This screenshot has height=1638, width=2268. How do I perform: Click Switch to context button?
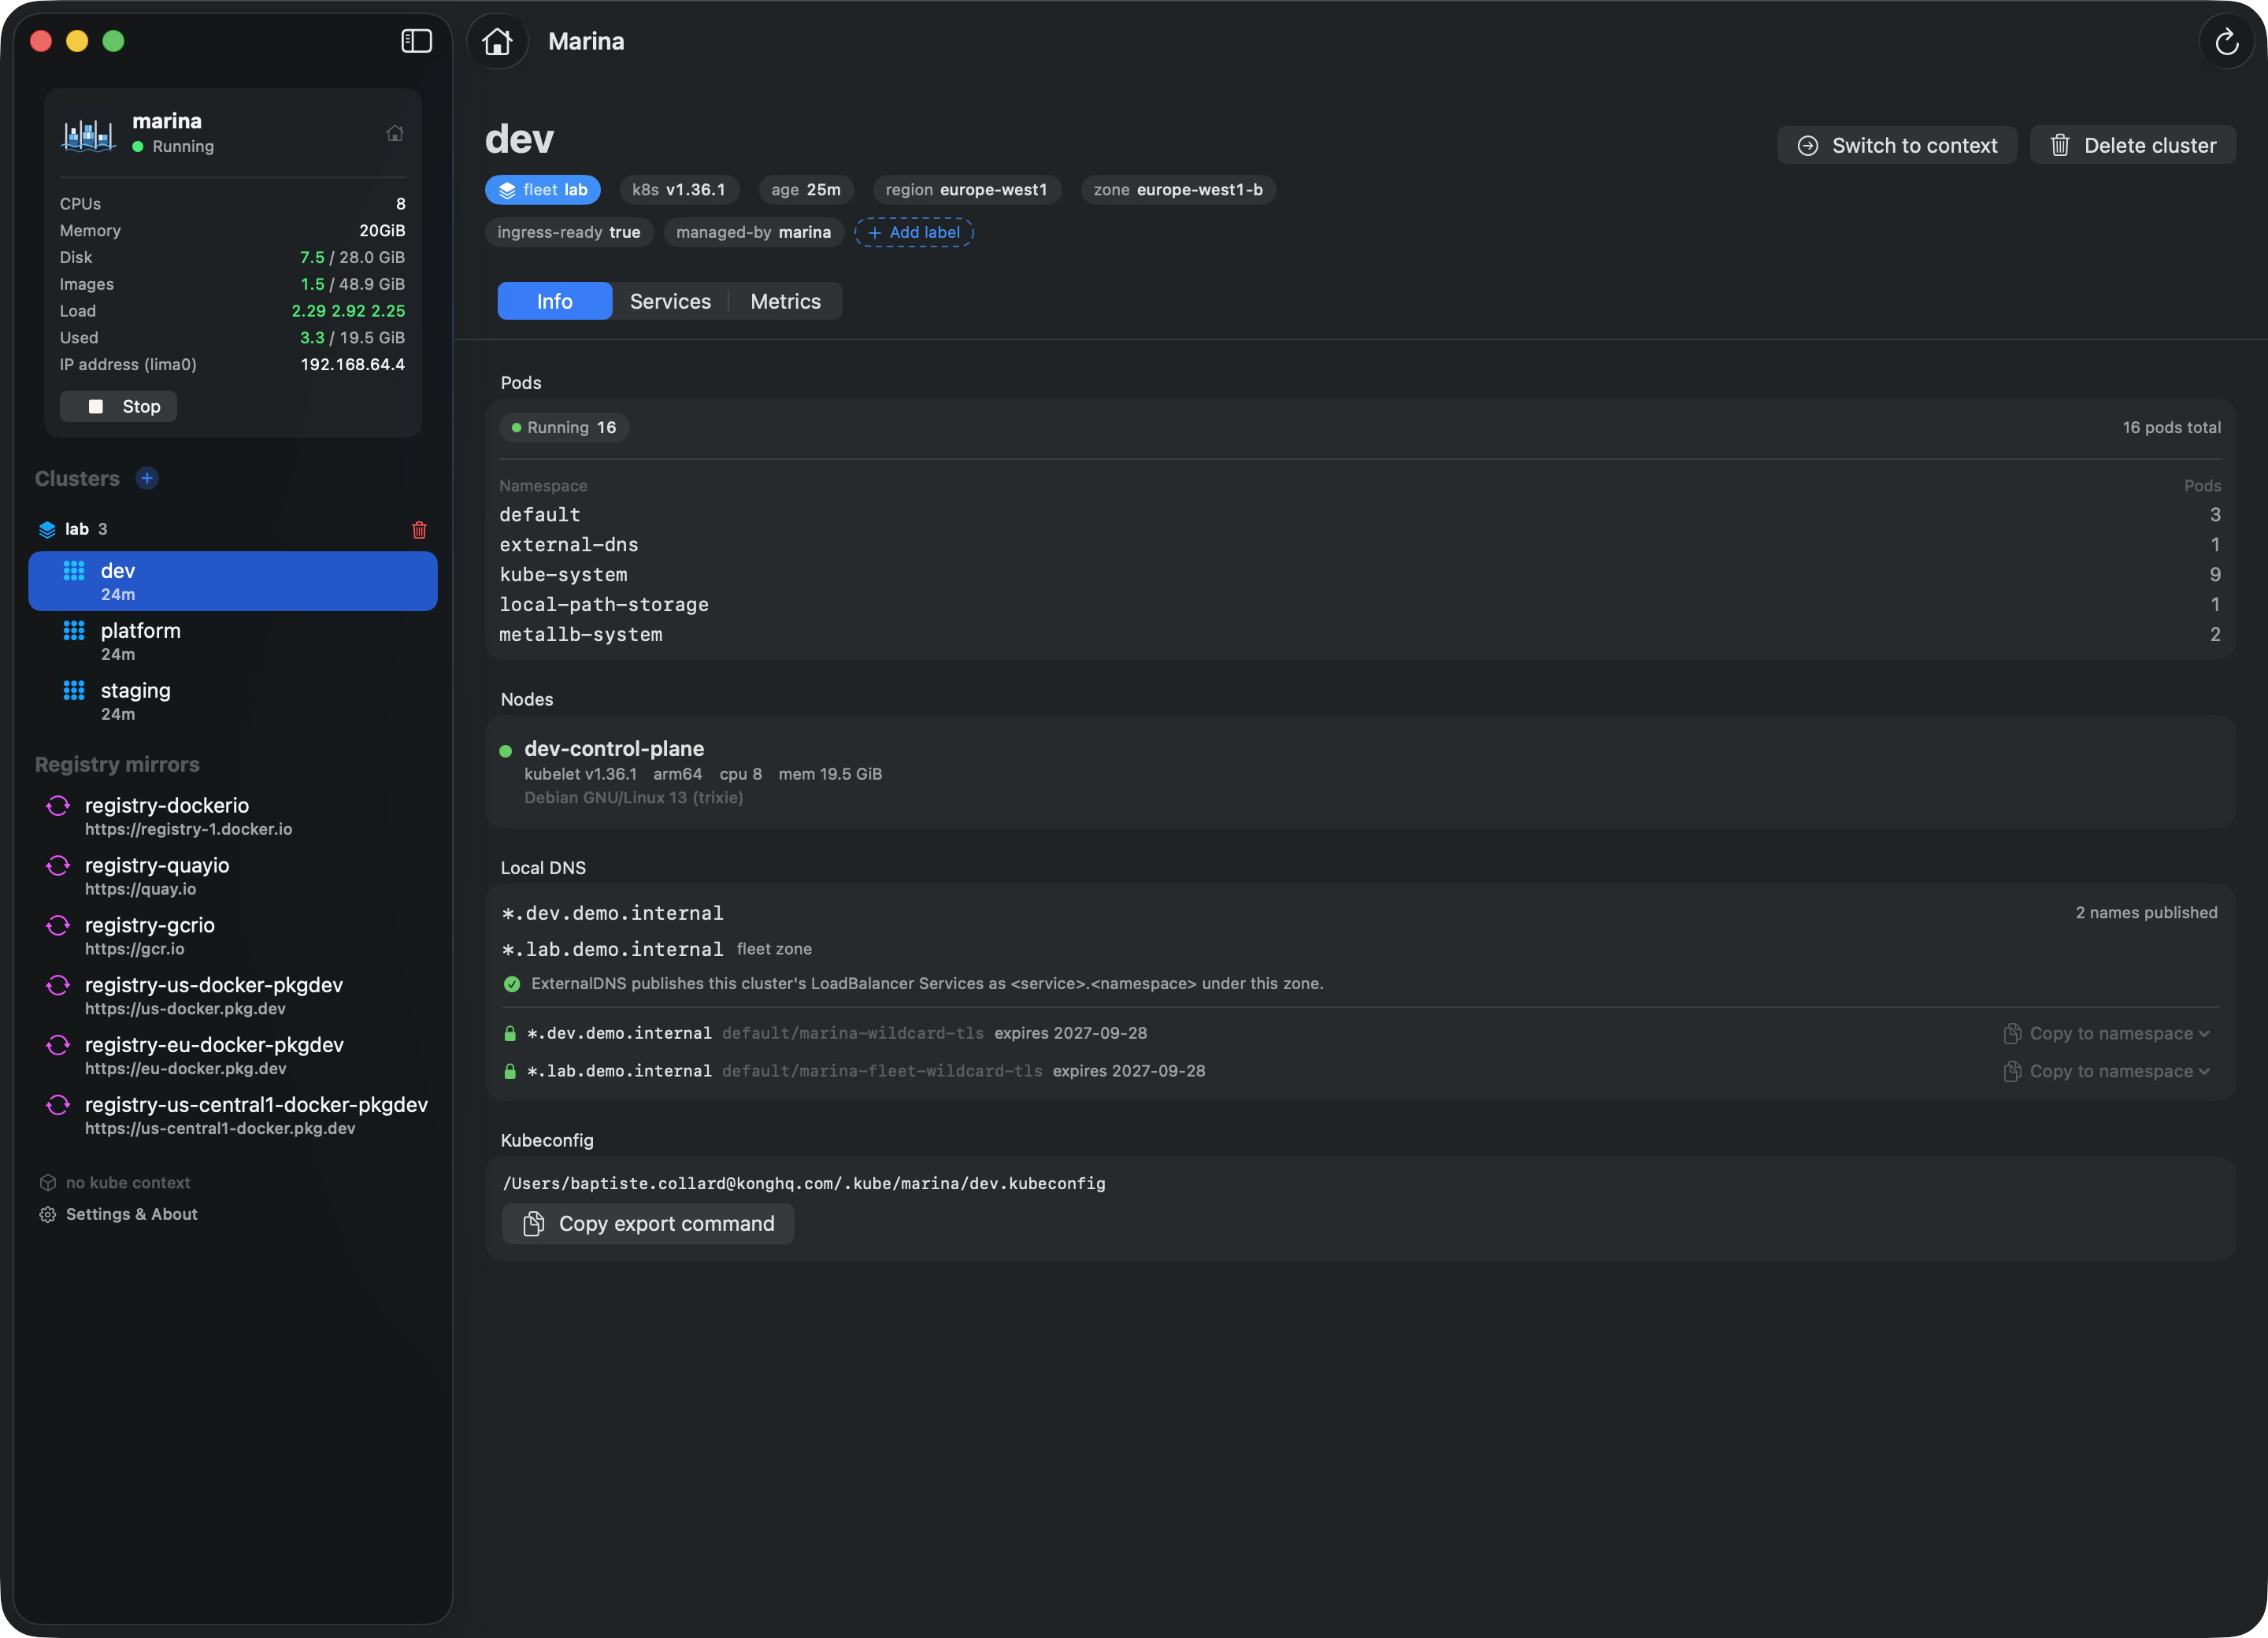pos(1896,145)
